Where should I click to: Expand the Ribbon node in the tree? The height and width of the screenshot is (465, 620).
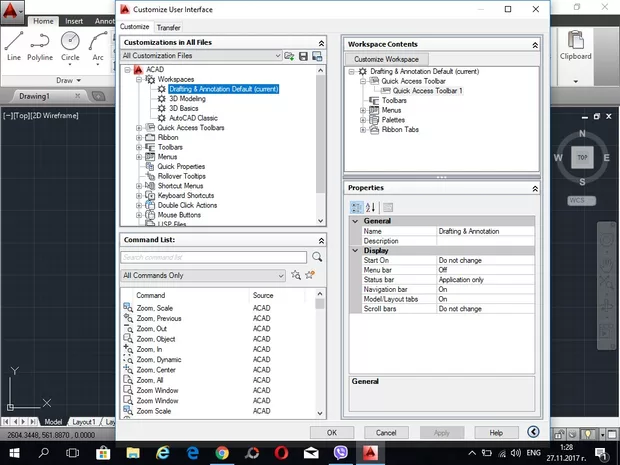point(139,137)
